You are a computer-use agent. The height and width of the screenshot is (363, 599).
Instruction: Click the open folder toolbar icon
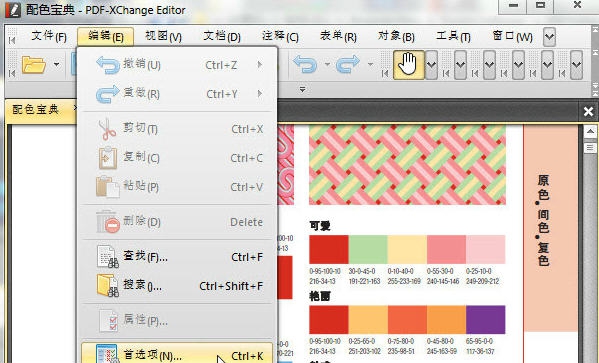pos(34,65)
